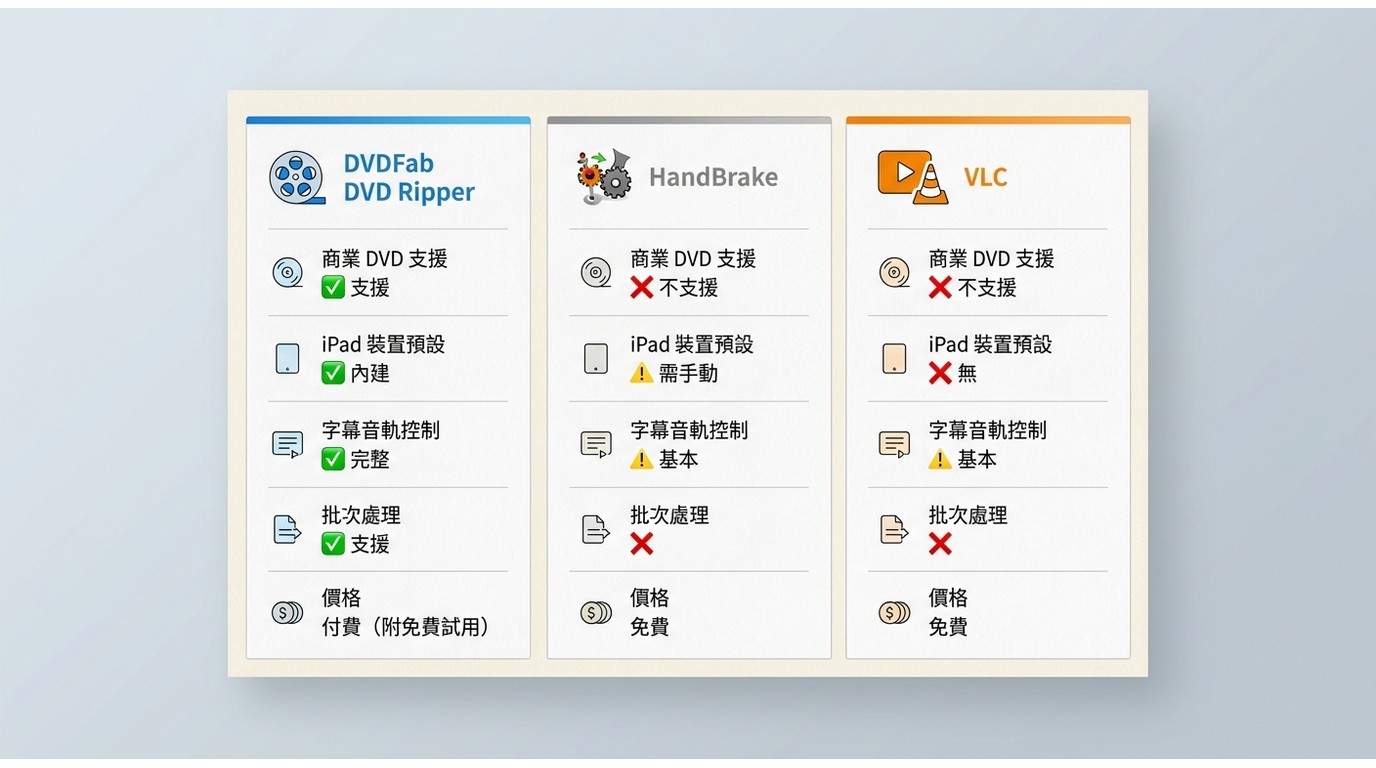Click the price coins icon in DVDFab column

[x=287, y=612]
